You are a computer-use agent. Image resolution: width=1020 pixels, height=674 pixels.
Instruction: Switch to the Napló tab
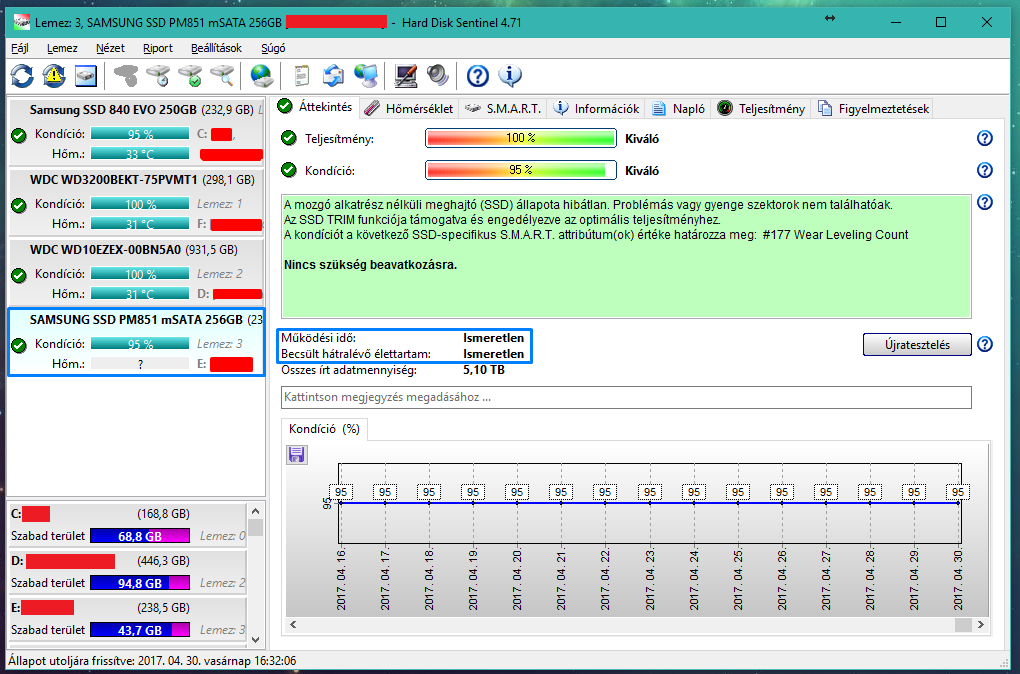pos(678,109)
